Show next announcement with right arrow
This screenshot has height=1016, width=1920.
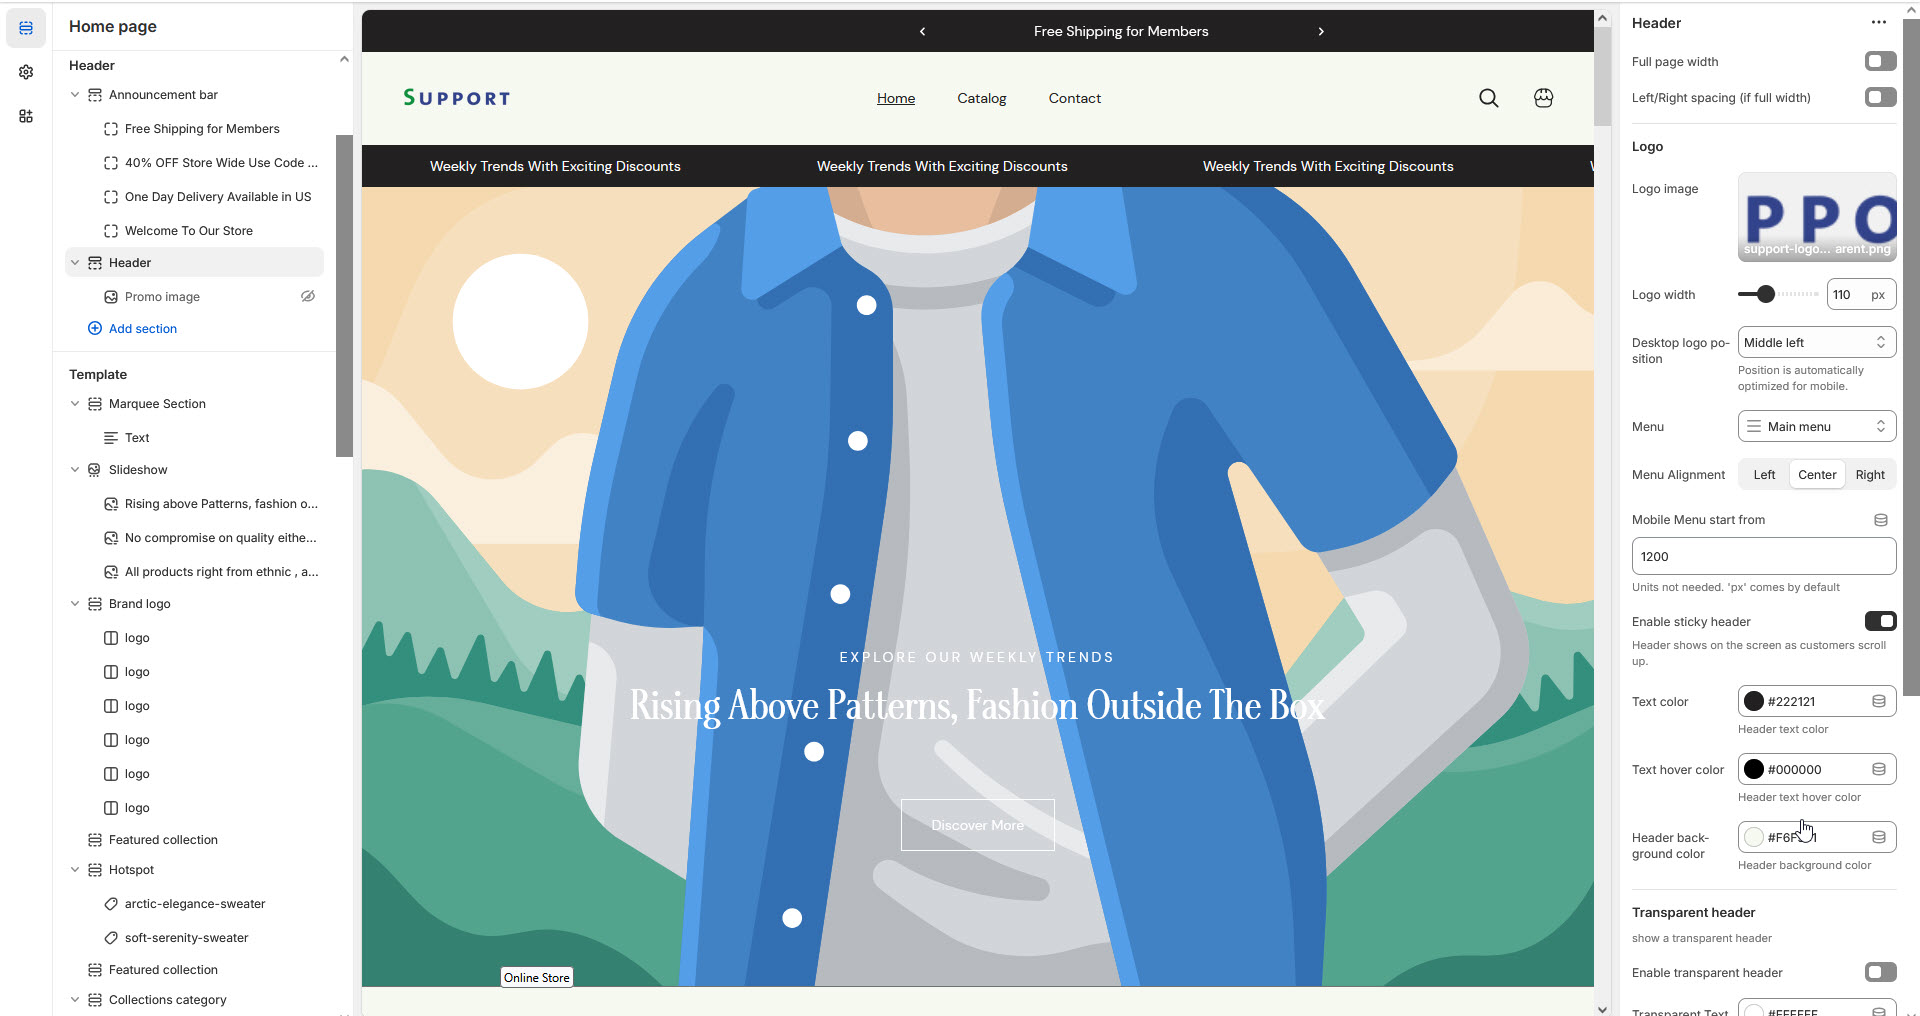pos(1320,32)
